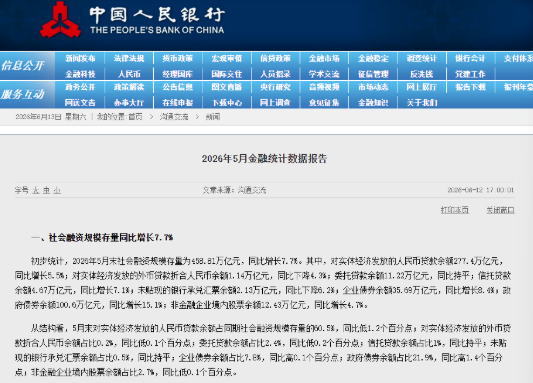Click the 关闭窗口 link
The image size is (533, 383).
(500, 210)
